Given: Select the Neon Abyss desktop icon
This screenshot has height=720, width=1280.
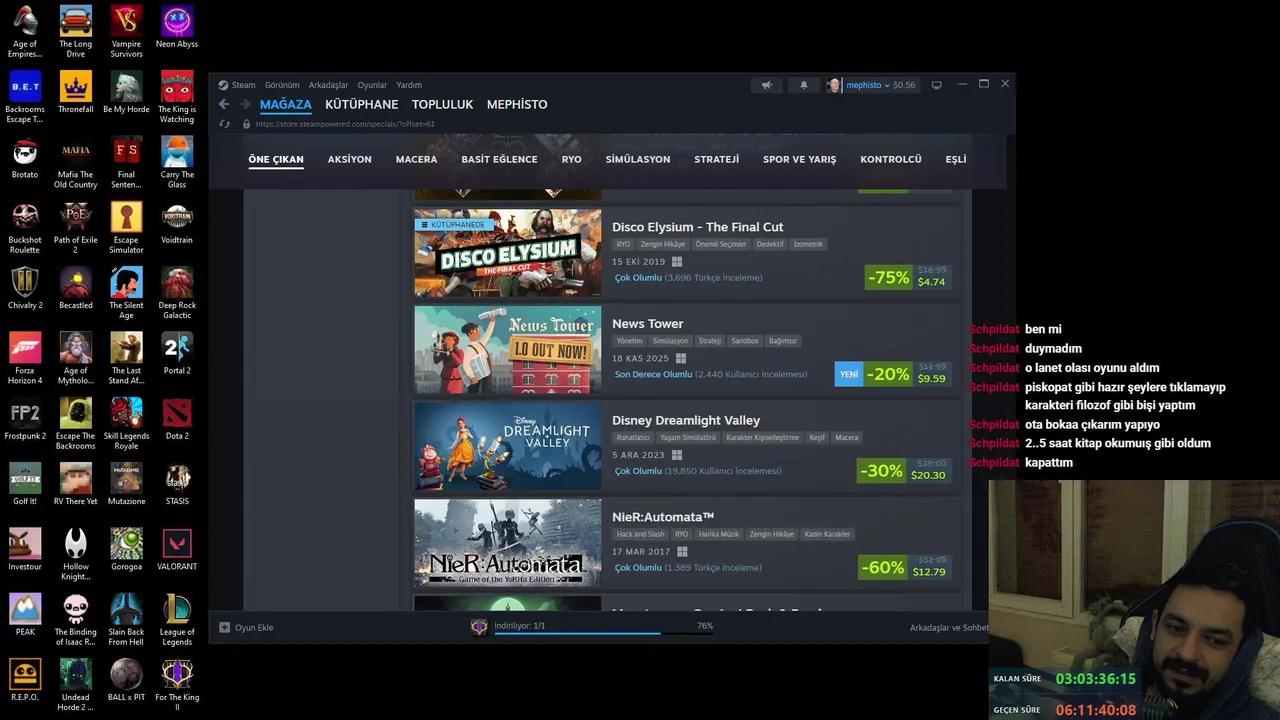Looking at the screenshot, I should point(177,26).
